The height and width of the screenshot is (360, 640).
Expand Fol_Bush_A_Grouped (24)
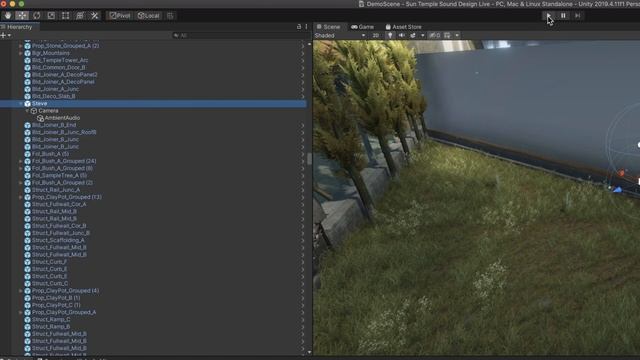click(x=20, y=161)
